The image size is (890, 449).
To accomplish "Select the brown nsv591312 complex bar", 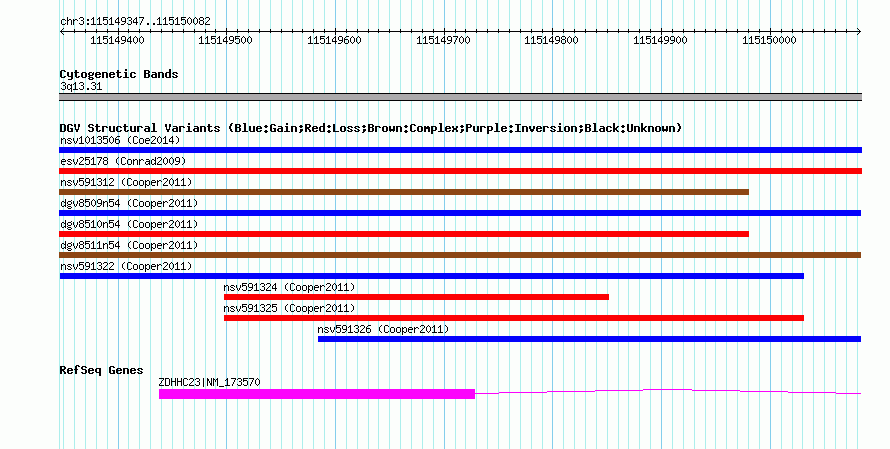I will coord(404,192).
